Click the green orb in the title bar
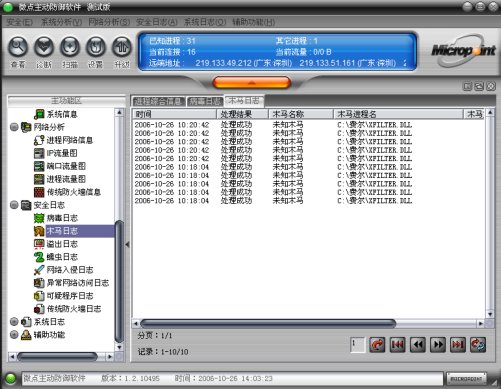The height and width of the screenshot is (389, 501). 8,7
